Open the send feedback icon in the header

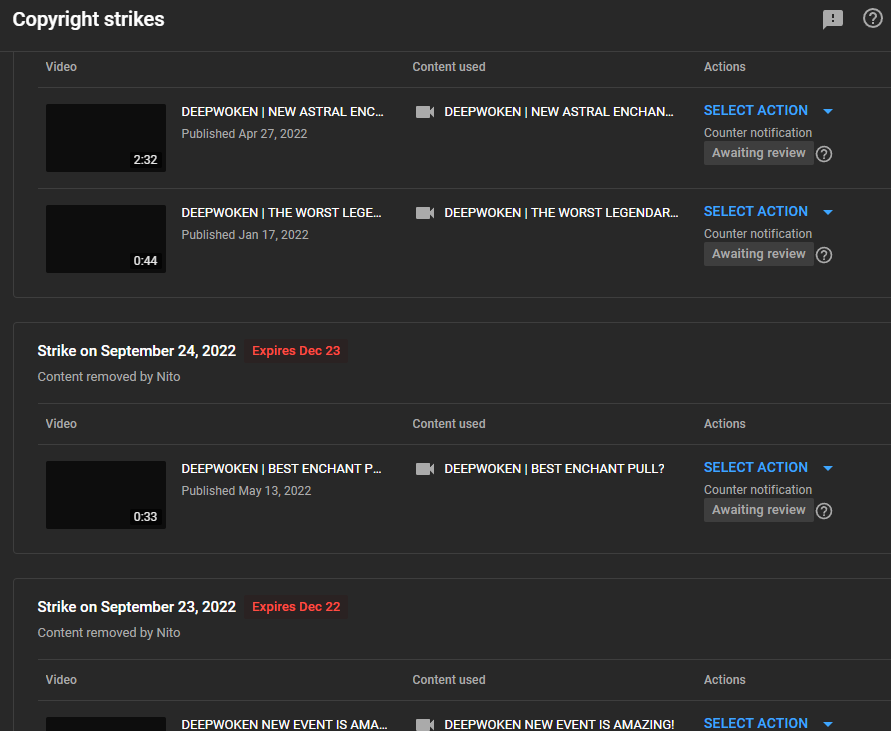tap(832, 19)
